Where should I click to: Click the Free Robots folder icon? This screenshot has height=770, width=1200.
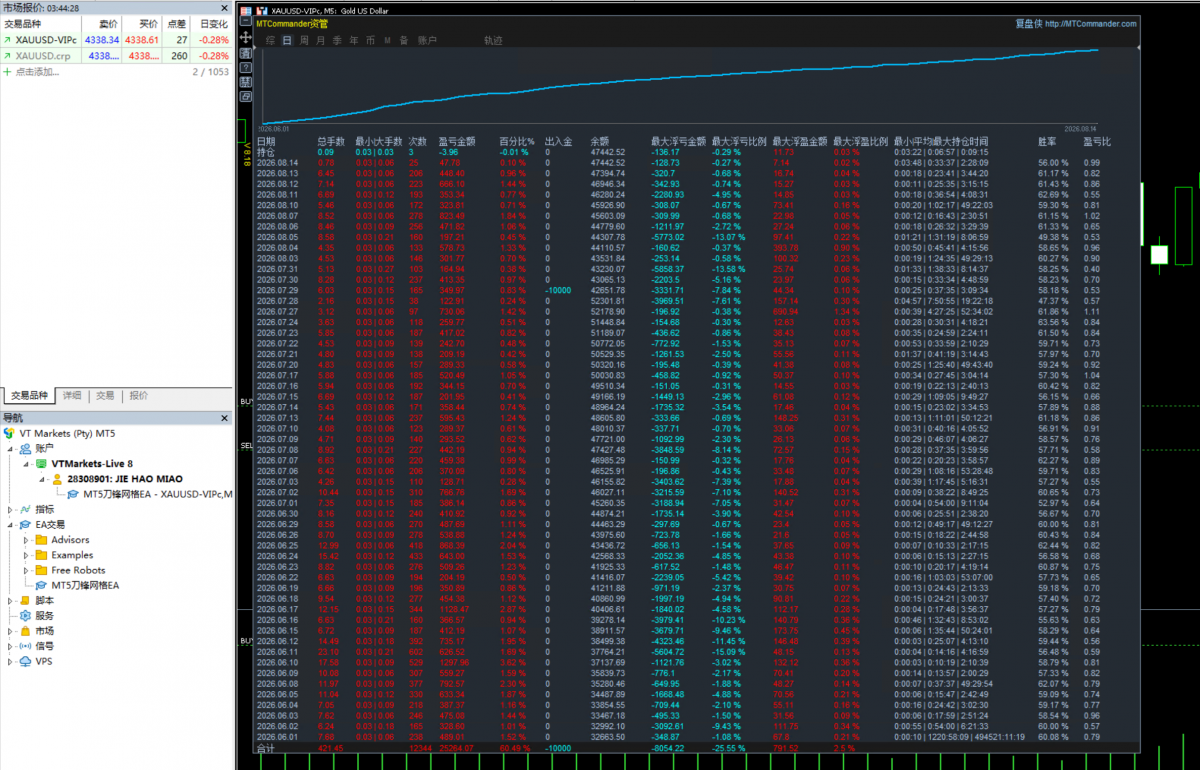click(x=41, y=570)
